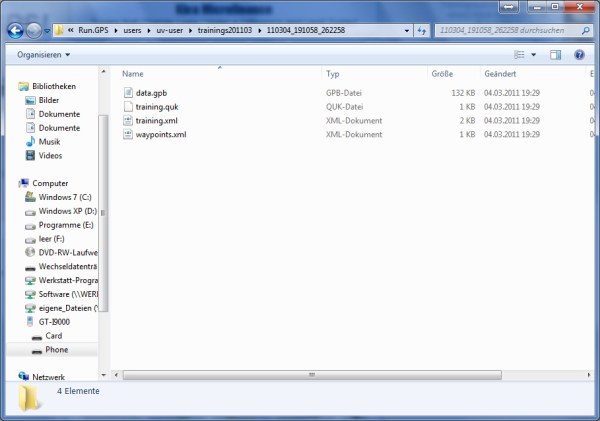This screenshot has width=600, height=421.
Task: Click the Forward navigation arrow button
Action: (38, 30)
